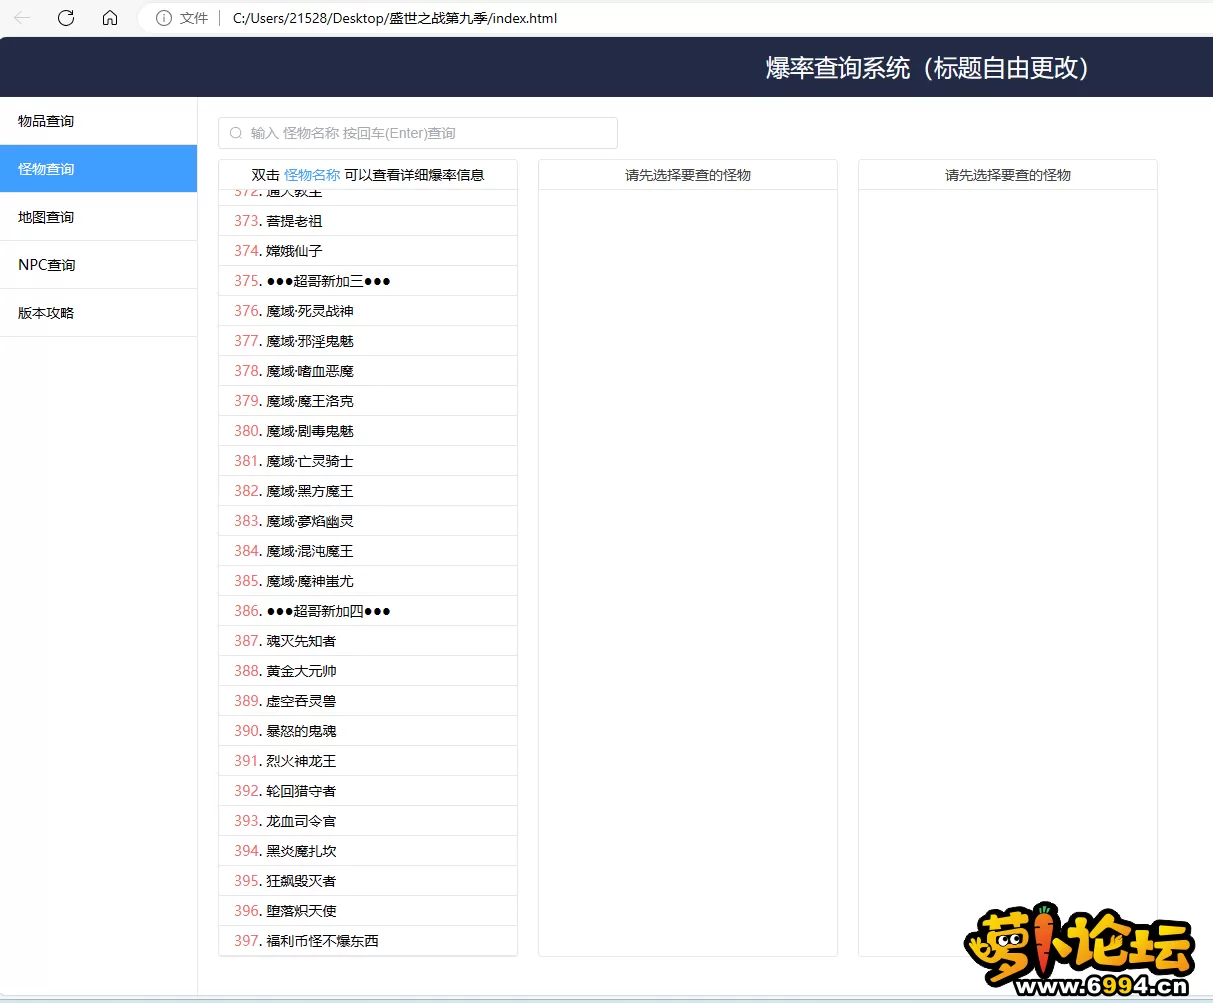This screenshot has height=1003, width=1213.
Task: Select monster 392. 轮回猎守者
Action: click(368, 791)
